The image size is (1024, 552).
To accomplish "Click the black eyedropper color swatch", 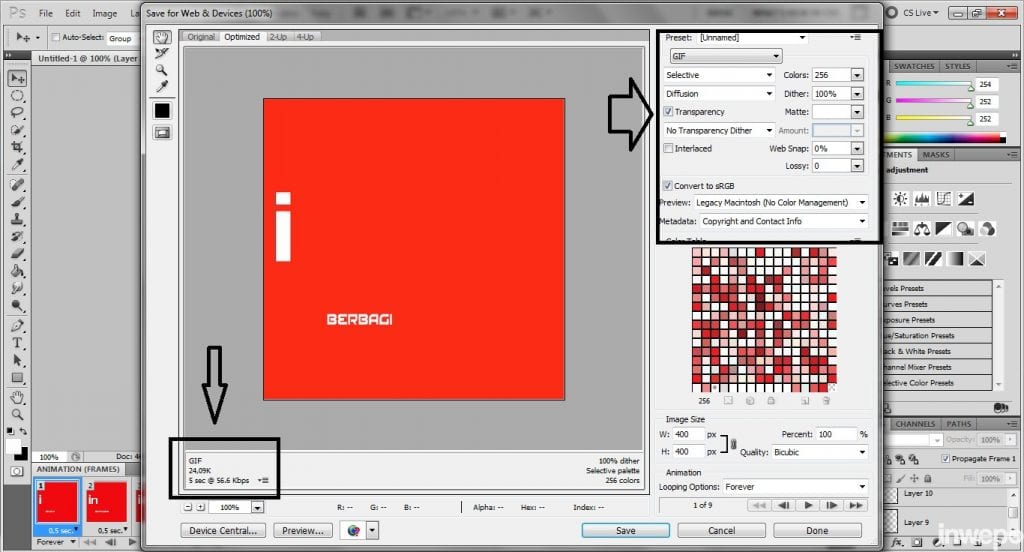I will (x=161, y=110).
